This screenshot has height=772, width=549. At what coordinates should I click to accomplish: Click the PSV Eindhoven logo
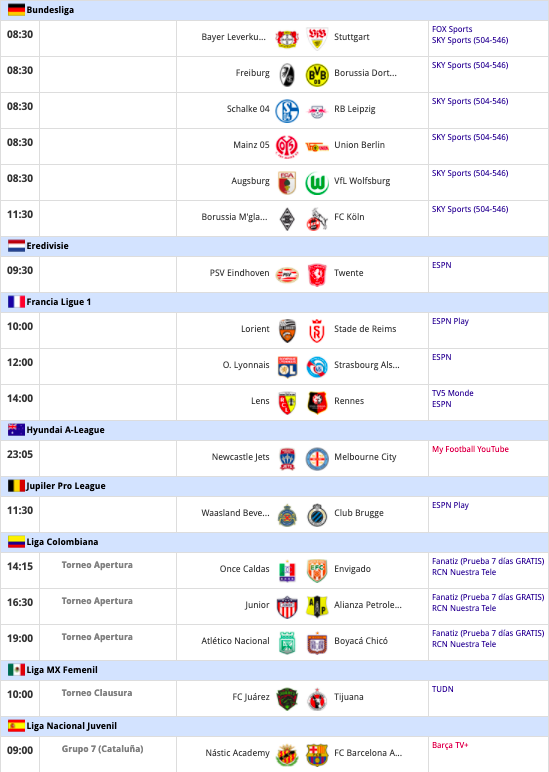[287, 275]
